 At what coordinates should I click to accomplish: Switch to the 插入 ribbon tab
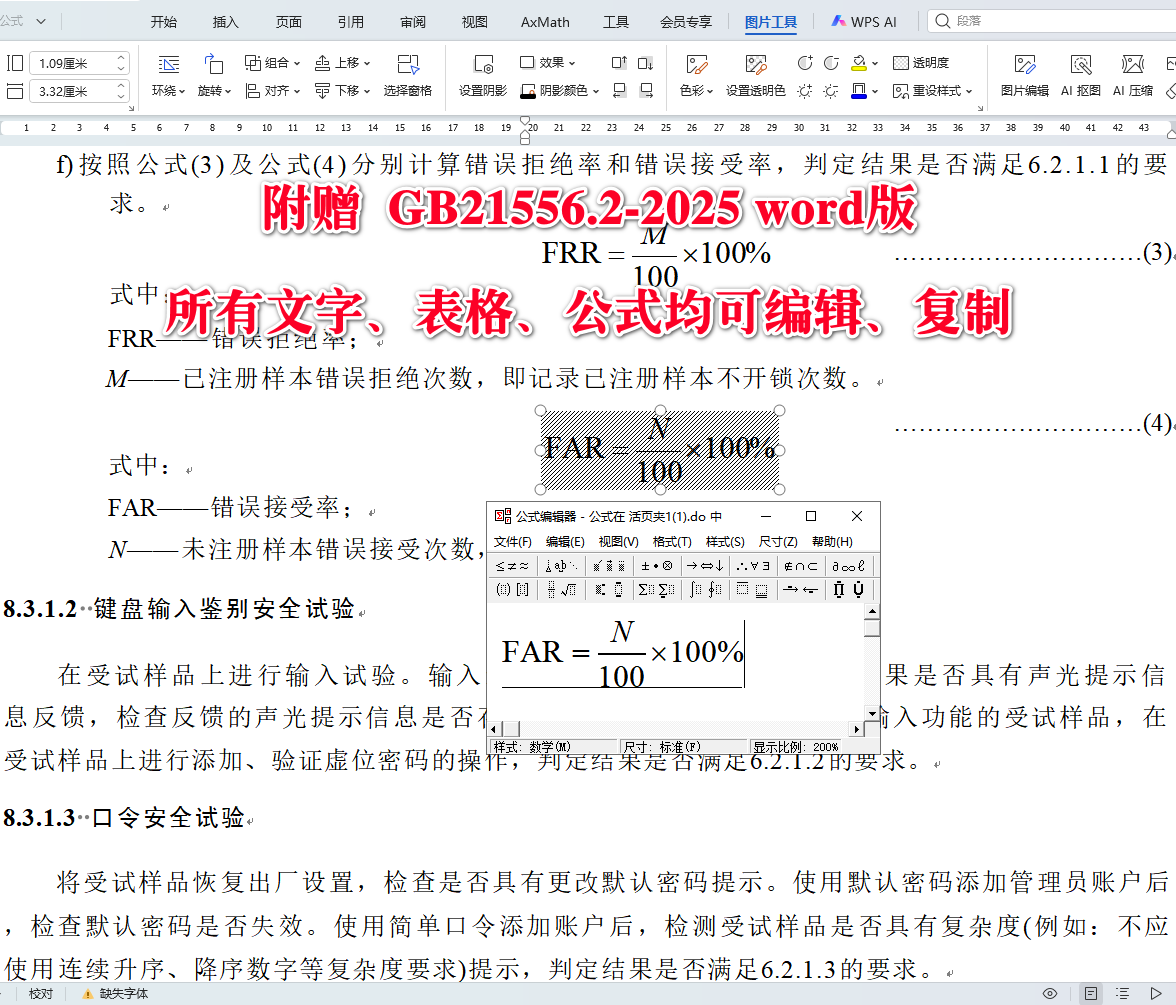(224, 21)
